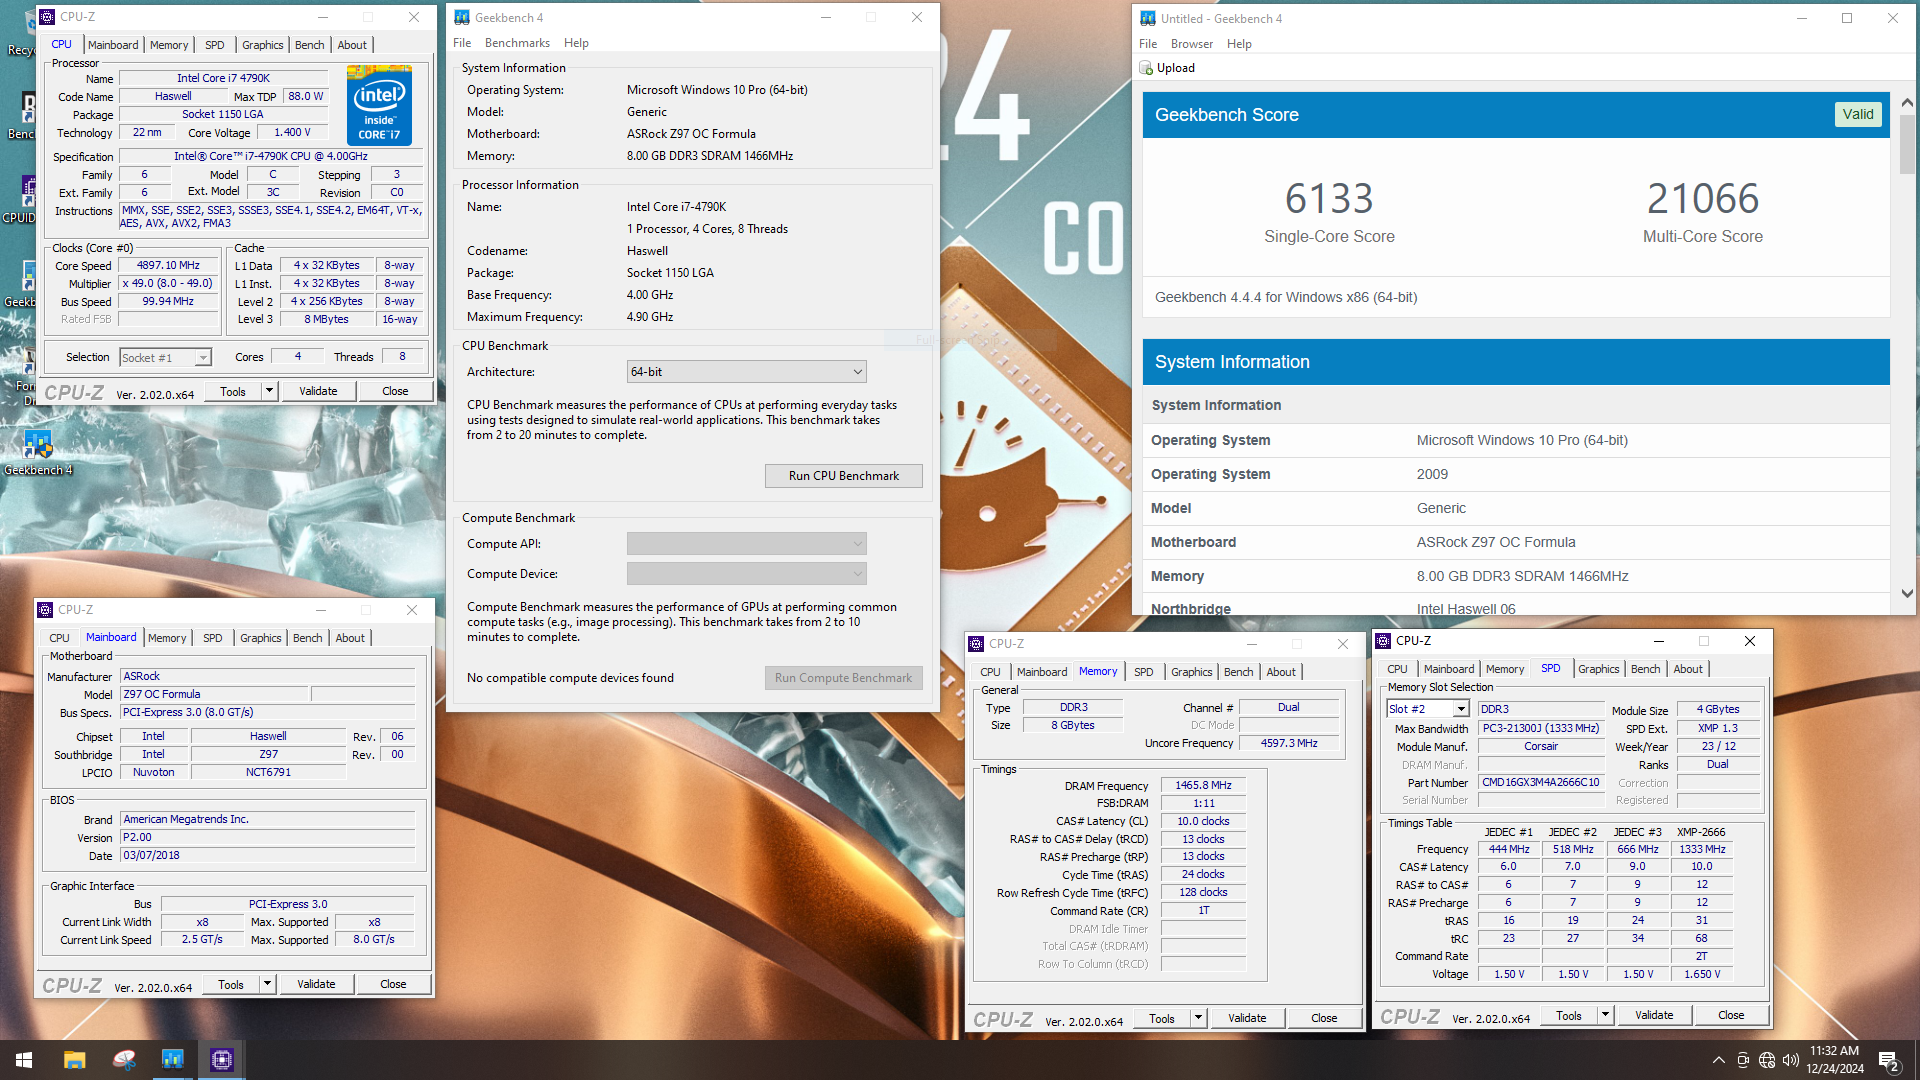Click the Upload button in results window
This screenshot has height=1080, width=1920.
tap(1167, 68)
